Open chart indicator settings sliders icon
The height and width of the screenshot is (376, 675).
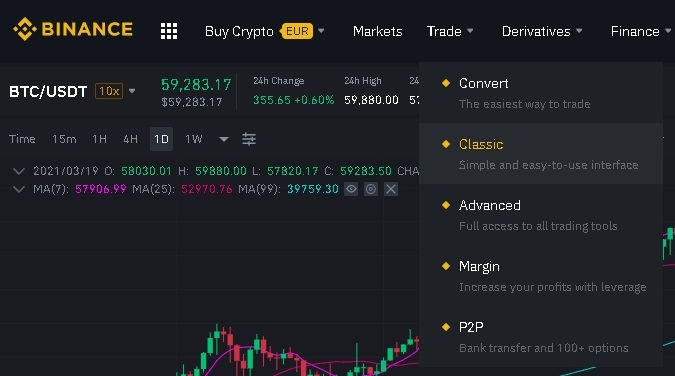pyautogui.click(x=249, y=139)
